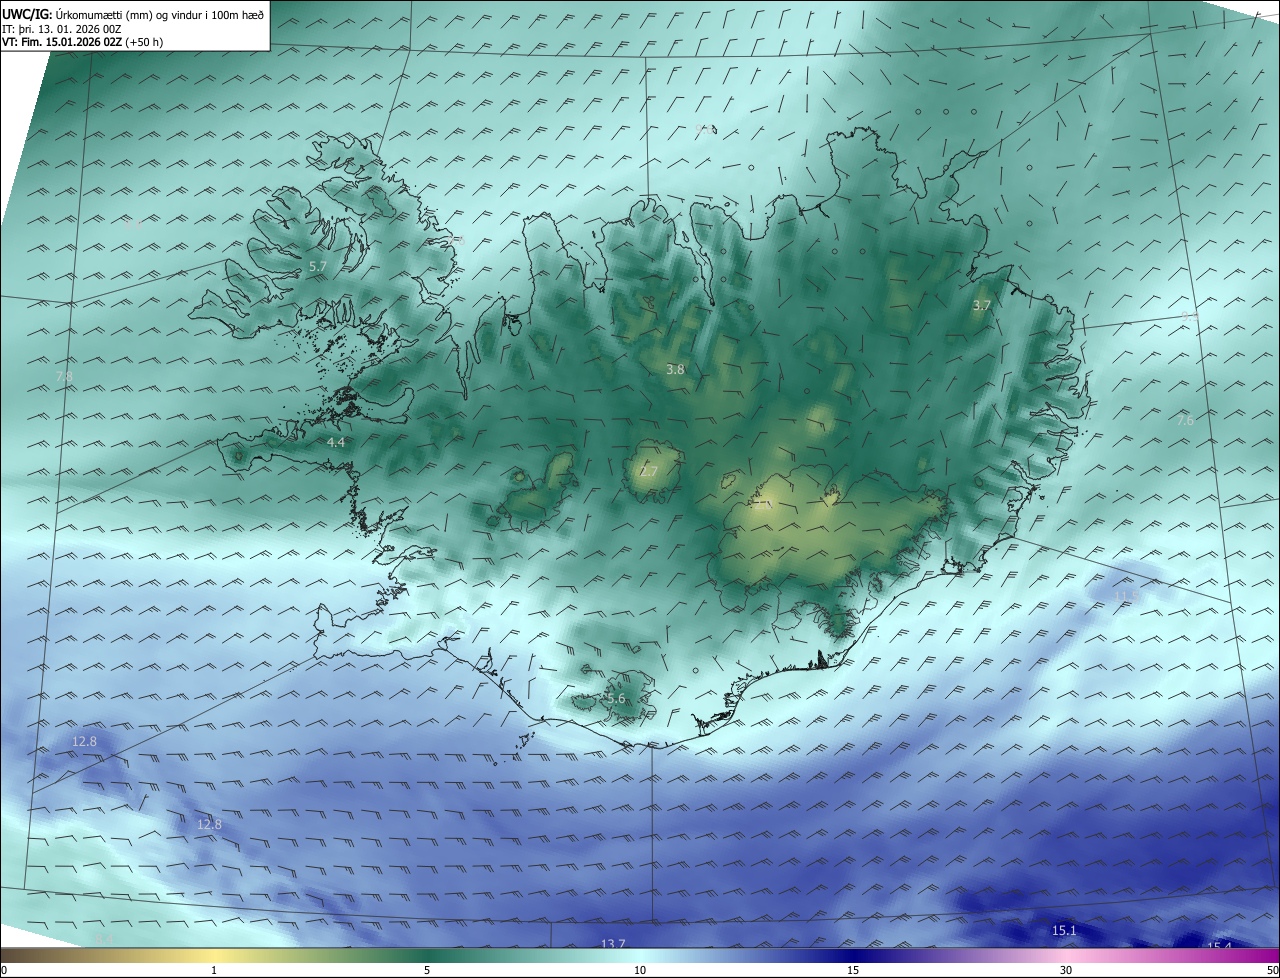The width and height of the screenshot is (1280, 978).
Task: Click the 10 tick on the color scale
Action: click(x=640, y=970)
